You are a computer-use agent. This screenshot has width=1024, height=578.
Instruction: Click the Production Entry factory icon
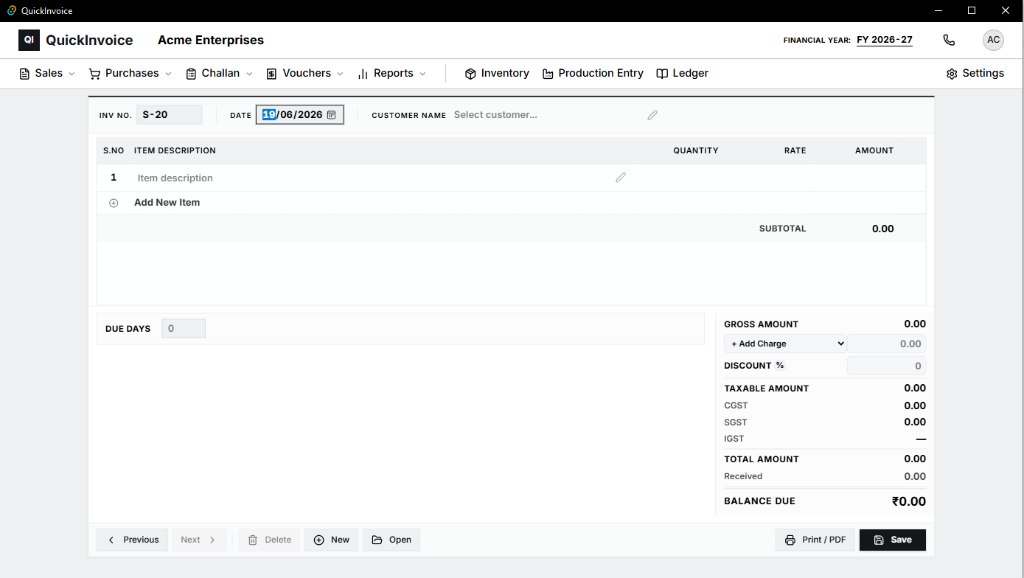(x=548, y=74)
